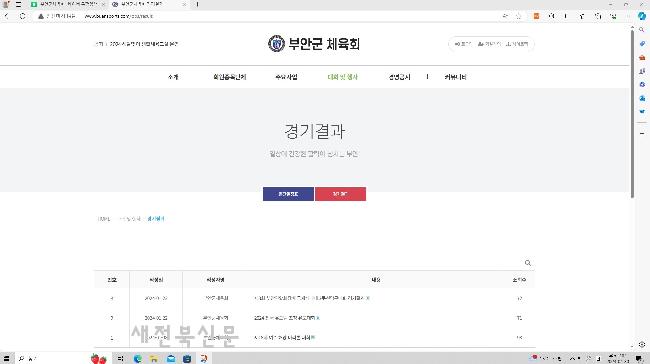Click the Copilot icon at top right
The height and width of the screenshot is (364, 650).
pyautogui.click(x=642, y=16)
